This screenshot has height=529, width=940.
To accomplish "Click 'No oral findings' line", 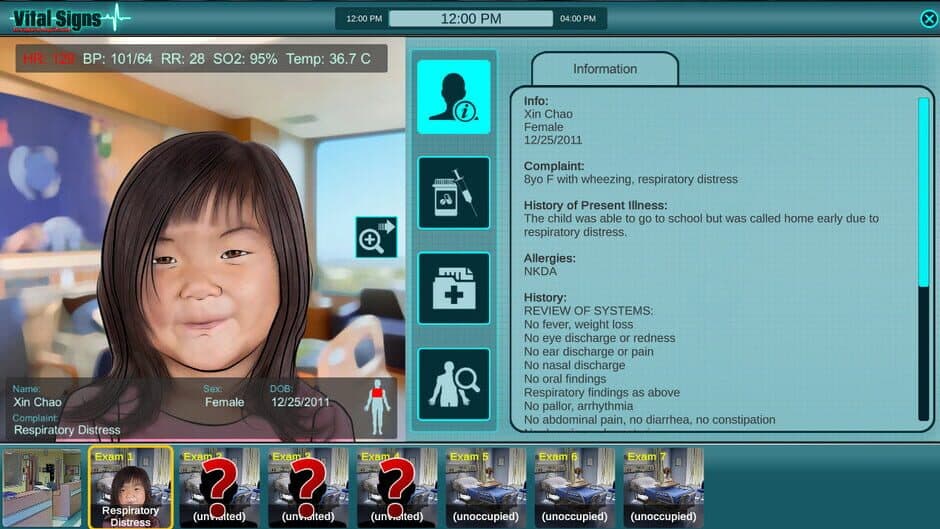I will [565, 379].
